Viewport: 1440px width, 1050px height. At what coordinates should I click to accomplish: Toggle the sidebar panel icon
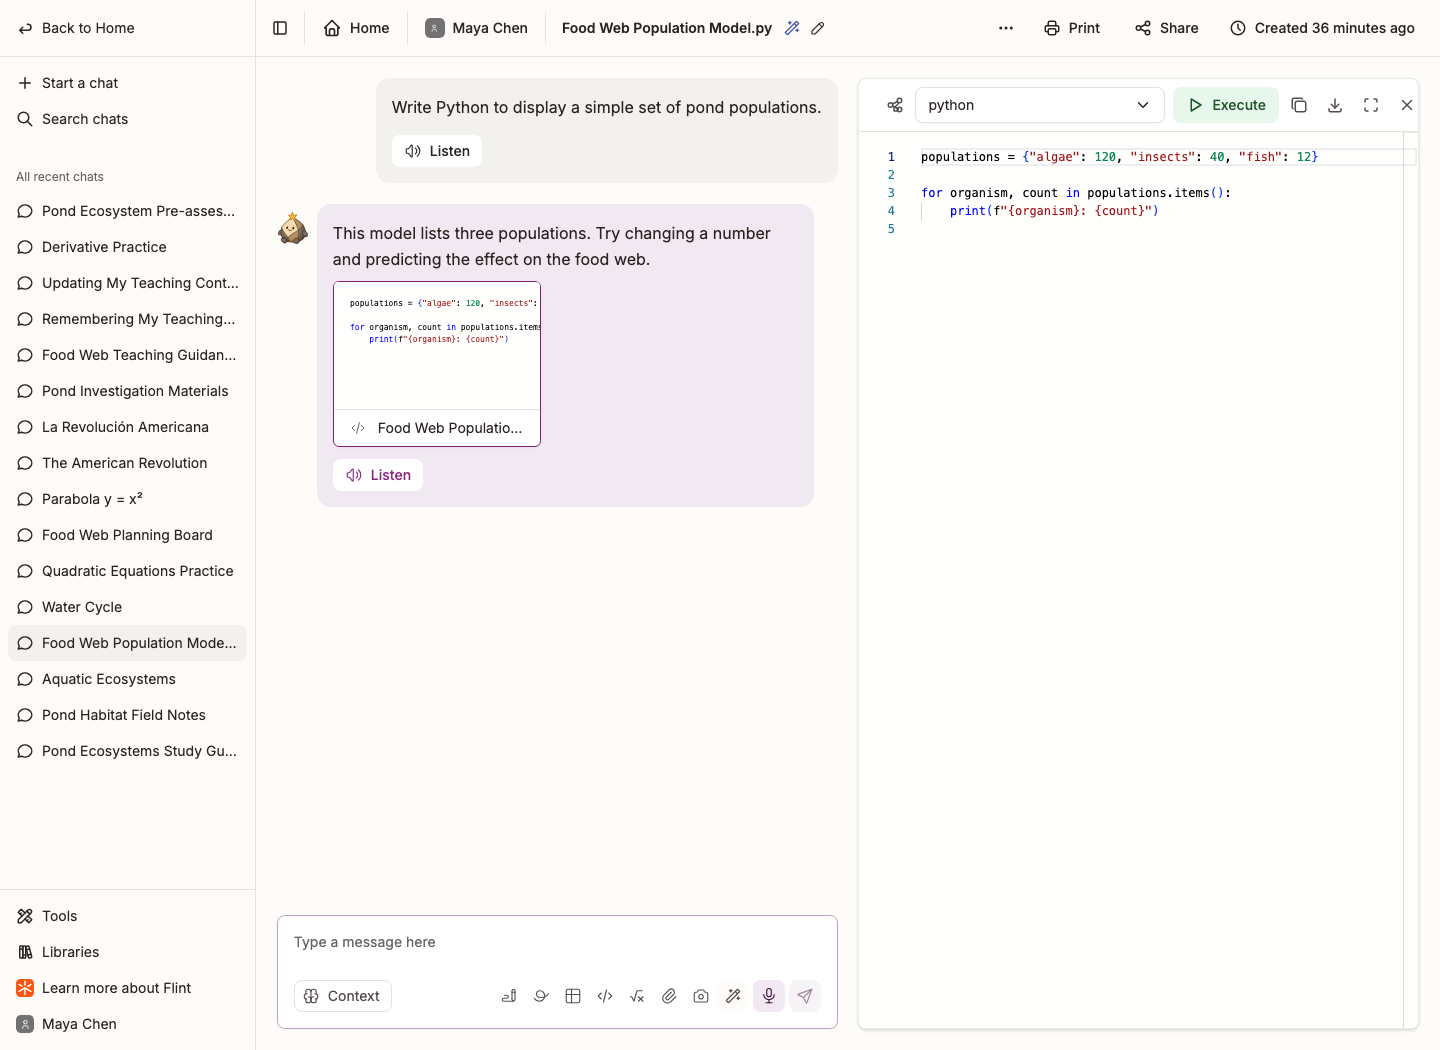click(x=280, y=28)
